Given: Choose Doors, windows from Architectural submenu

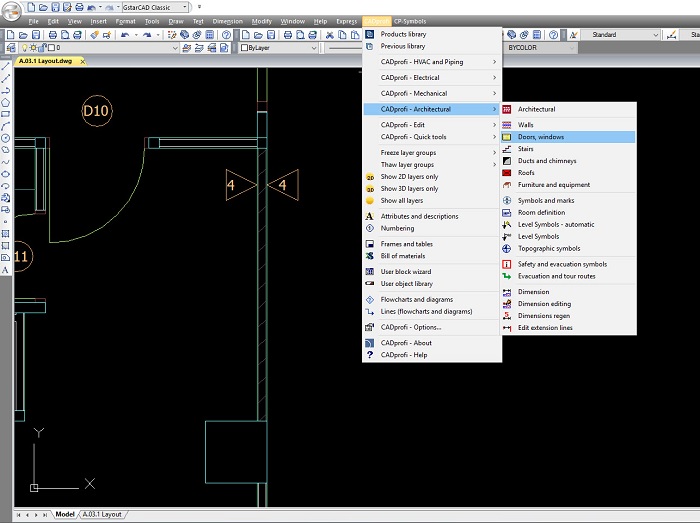Looking at the screenshot, I should [x=568, y=137].
